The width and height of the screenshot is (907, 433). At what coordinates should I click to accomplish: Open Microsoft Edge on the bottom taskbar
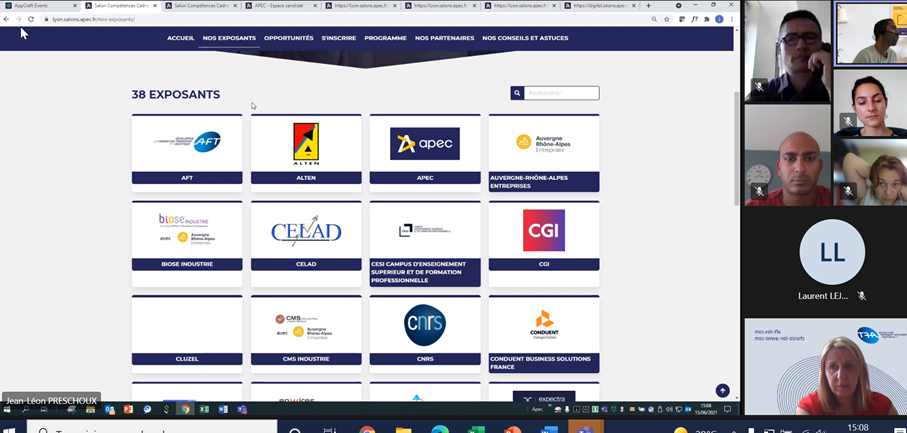(x=440, y=429)
